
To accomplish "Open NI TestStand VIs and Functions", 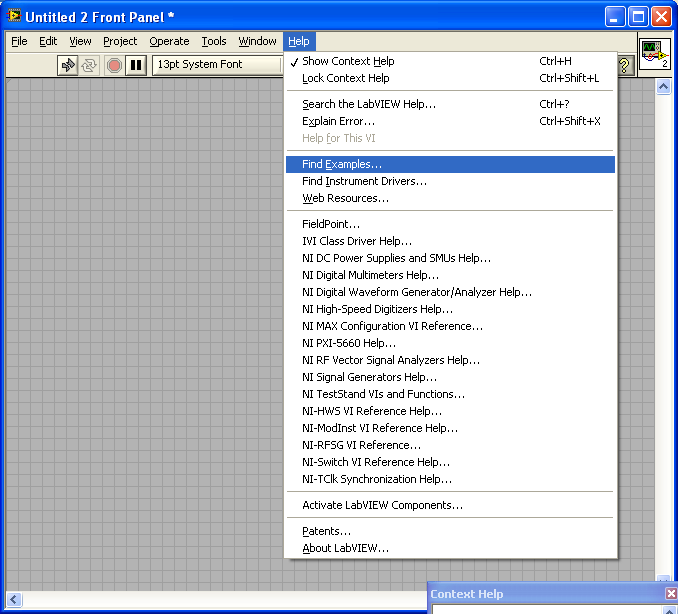I will [x=450, y=394].
